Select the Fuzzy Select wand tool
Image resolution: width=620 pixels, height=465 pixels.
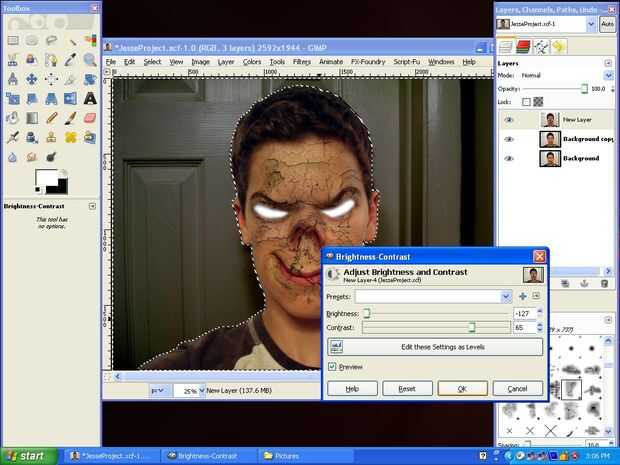(71, 40)
